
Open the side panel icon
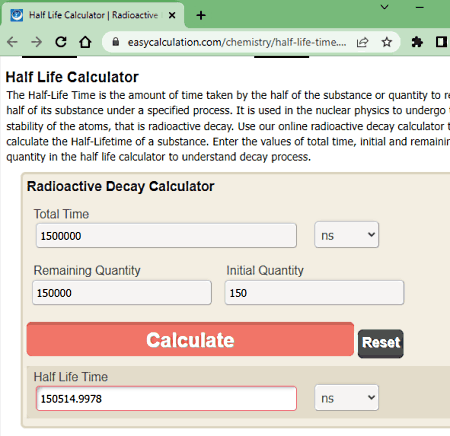pyautogui.click(x=441, y=42)
